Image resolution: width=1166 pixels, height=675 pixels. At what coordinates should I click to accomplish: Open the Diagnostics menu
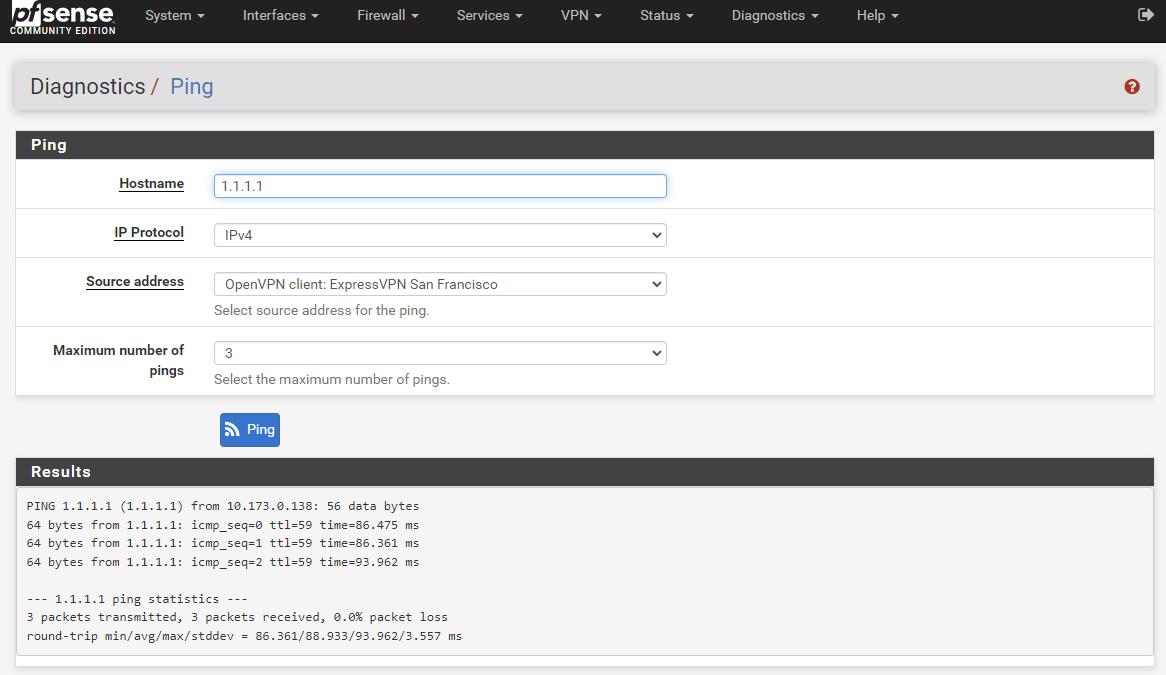click(x=775, y=16)
